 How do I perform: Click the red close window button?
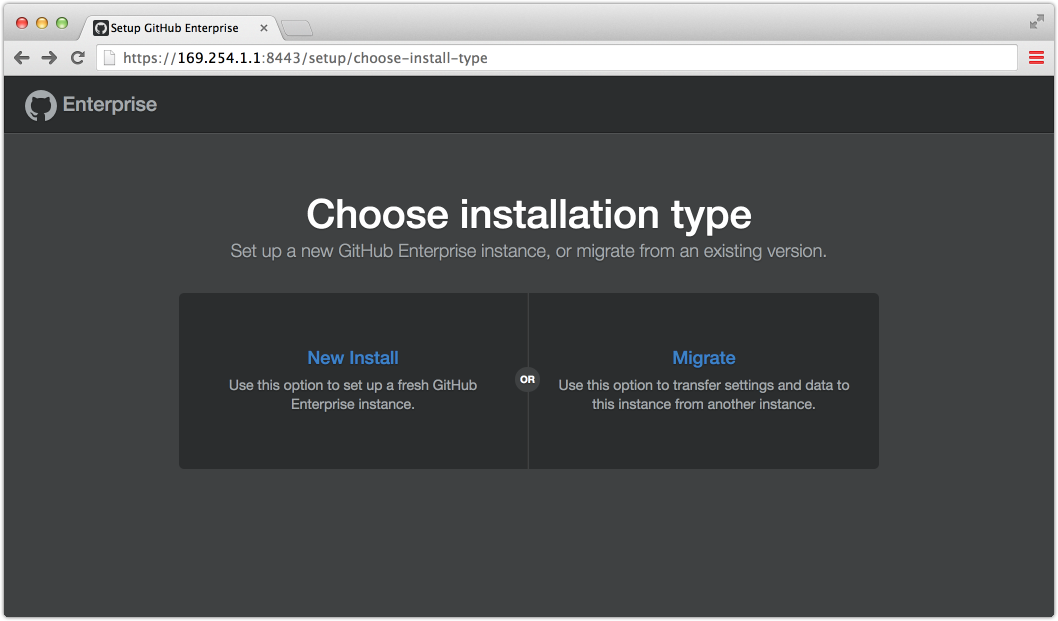[x=22, y=23]
